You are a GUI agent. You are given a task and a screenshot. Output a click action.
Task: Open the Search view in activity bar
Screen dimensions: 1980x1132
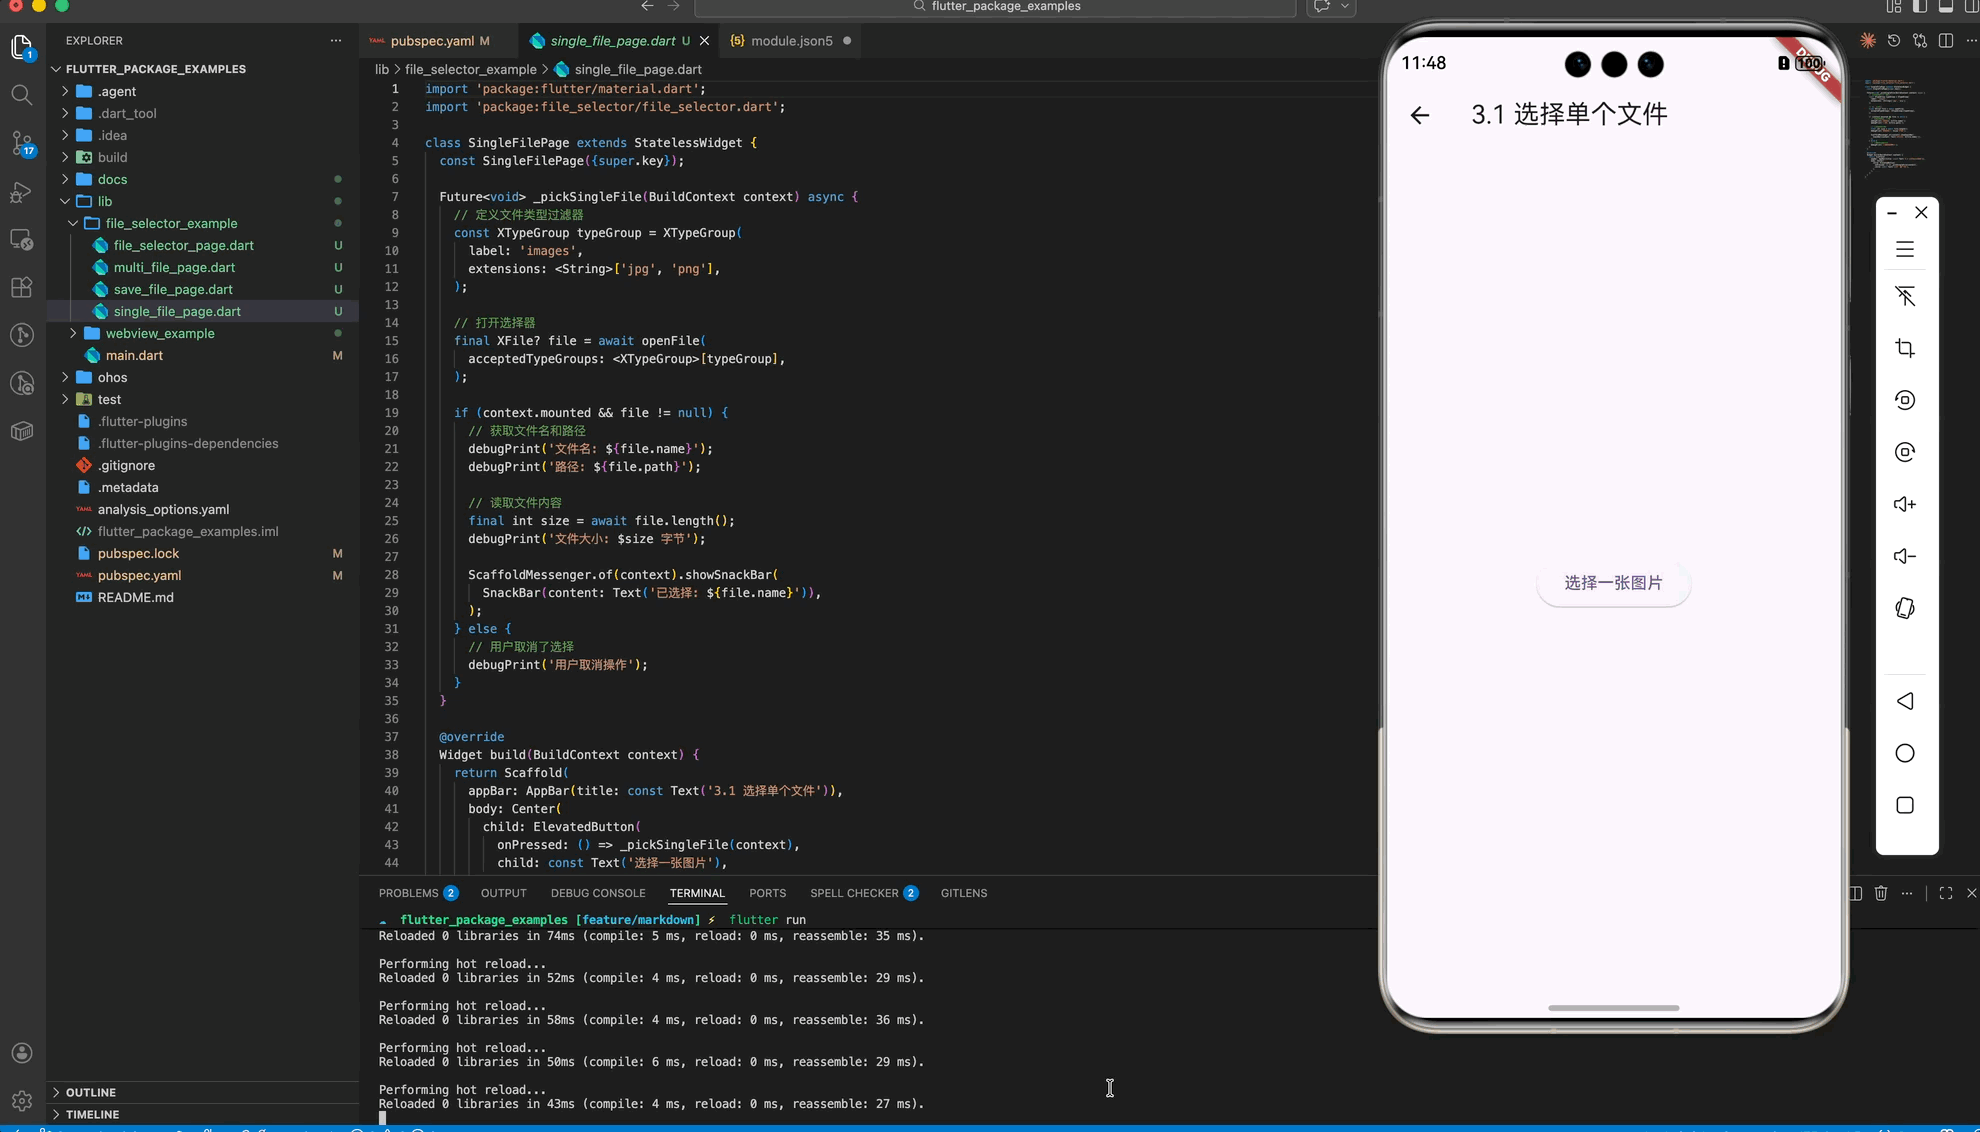coord(22,95)
